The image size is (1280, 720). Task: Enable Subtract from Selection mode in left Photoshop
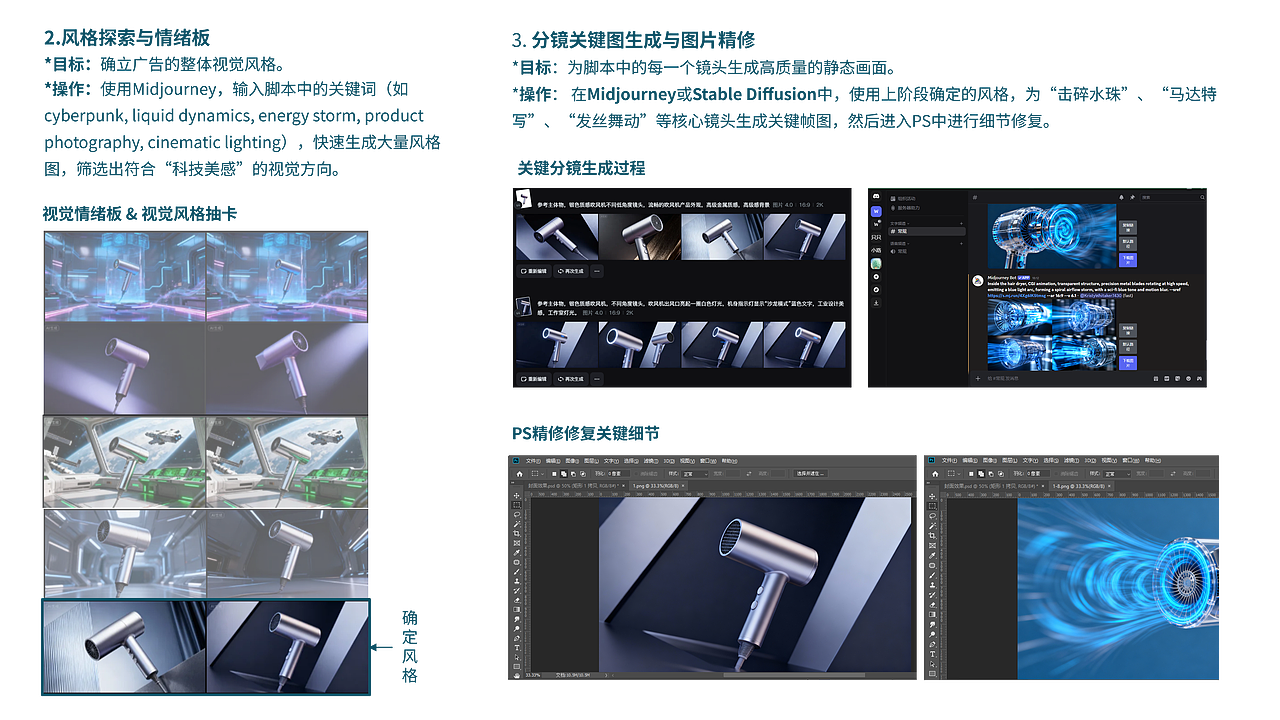573,474
